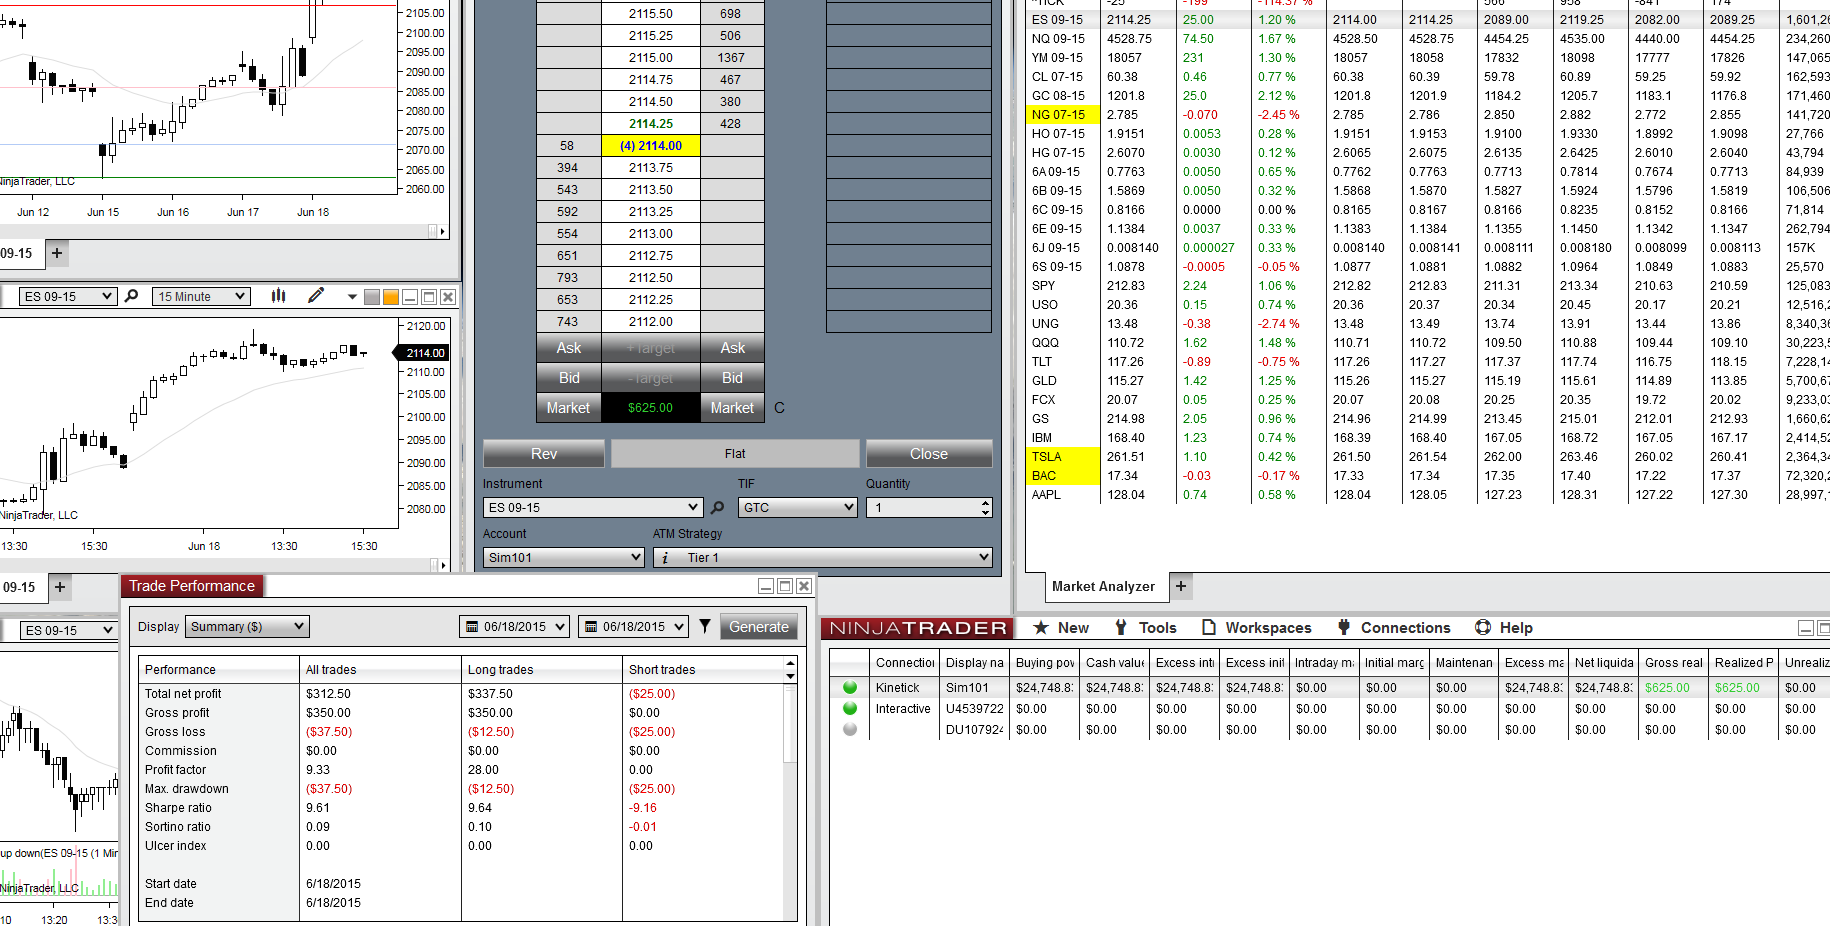Click the green status indicator for Interactive

tap(850, 709)
